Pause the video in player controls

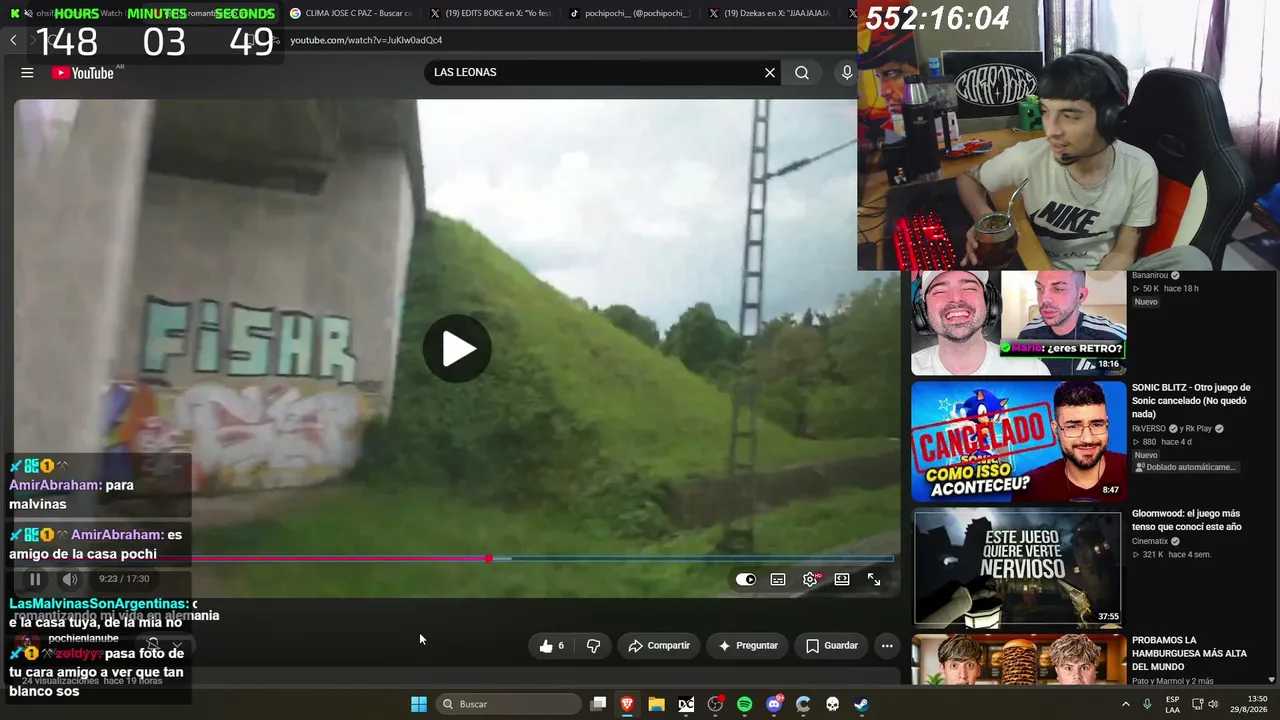35,579
